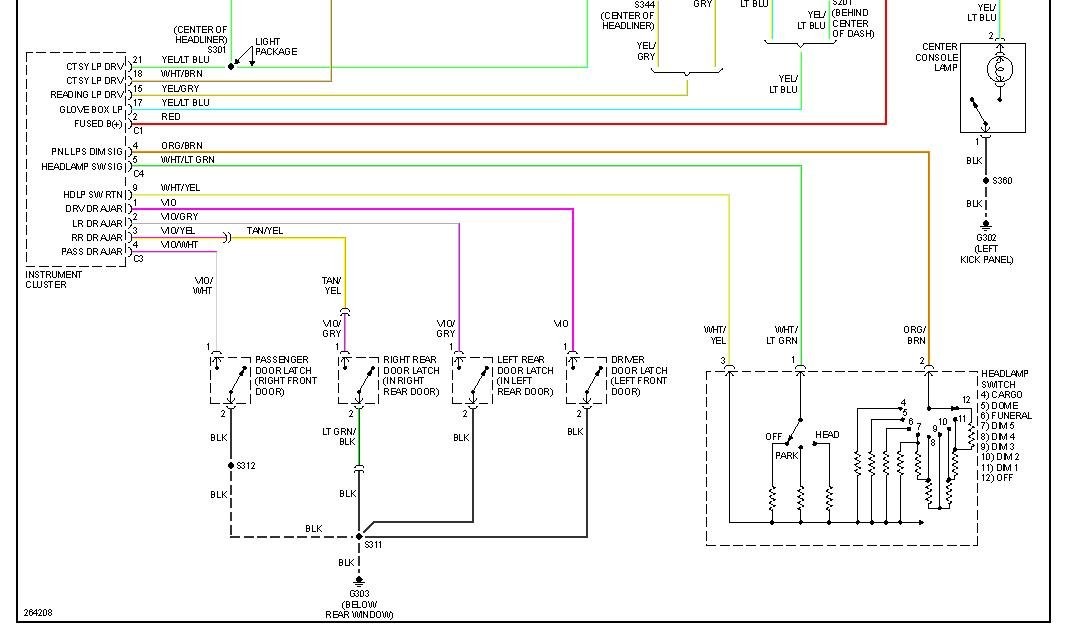Click the PARK switch position label
1069x631 pixels.
tap(787, 455)
